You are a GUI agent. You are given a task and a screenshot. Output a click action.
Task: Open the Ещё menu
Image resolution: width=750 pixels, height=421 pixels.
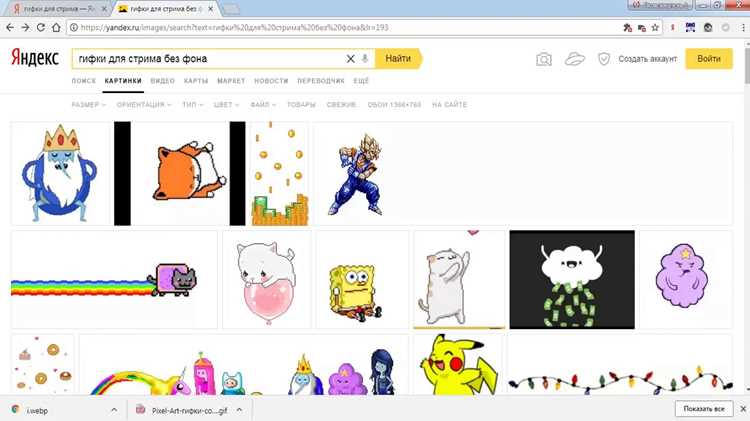[x=361, y=81]
